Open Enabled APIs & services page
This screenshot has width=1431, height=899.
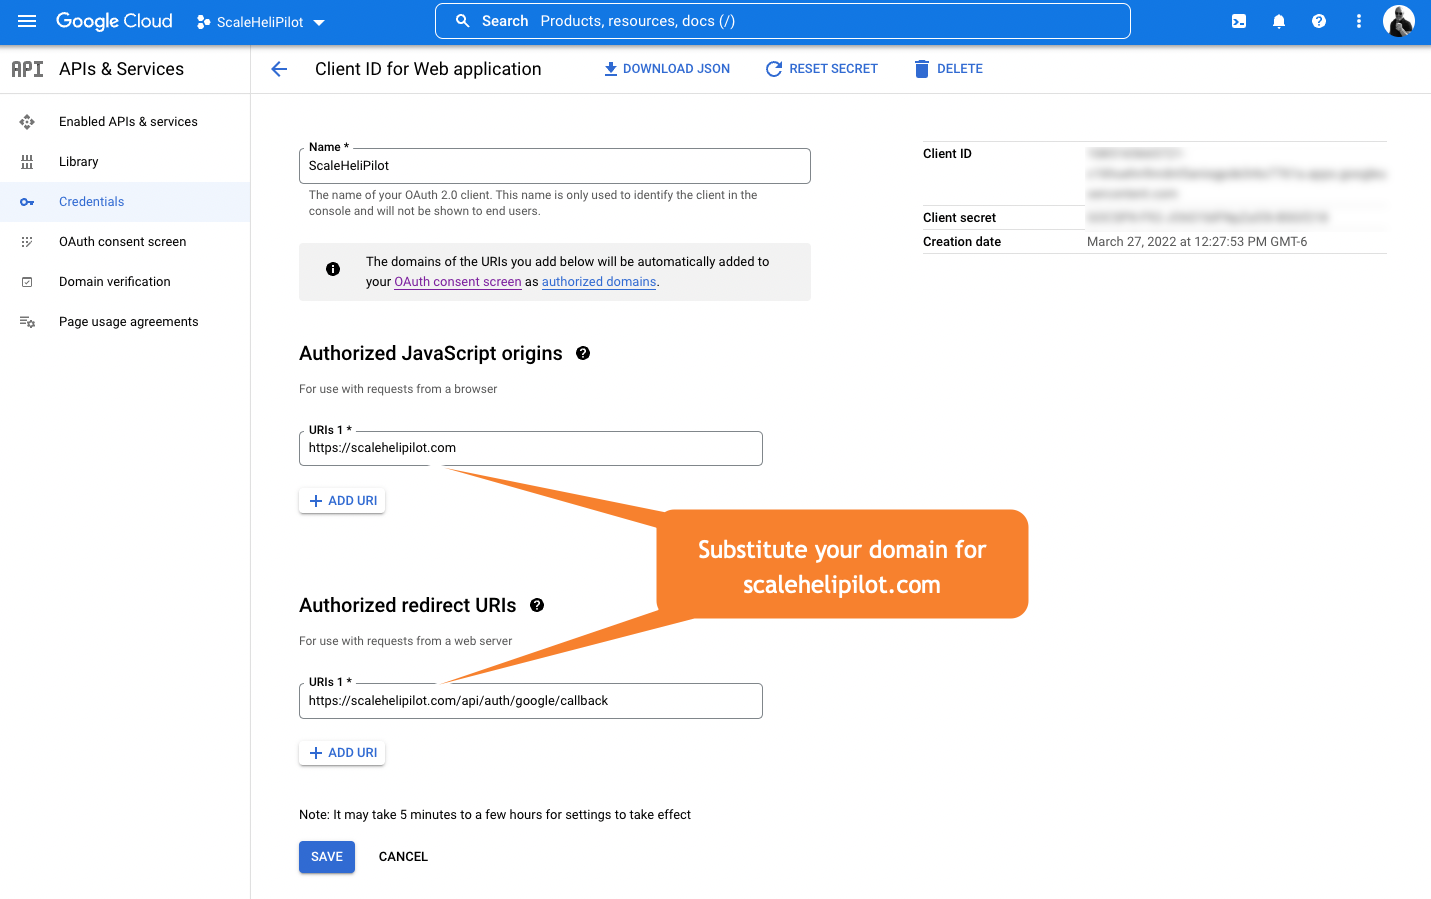[x=128, y=122]
